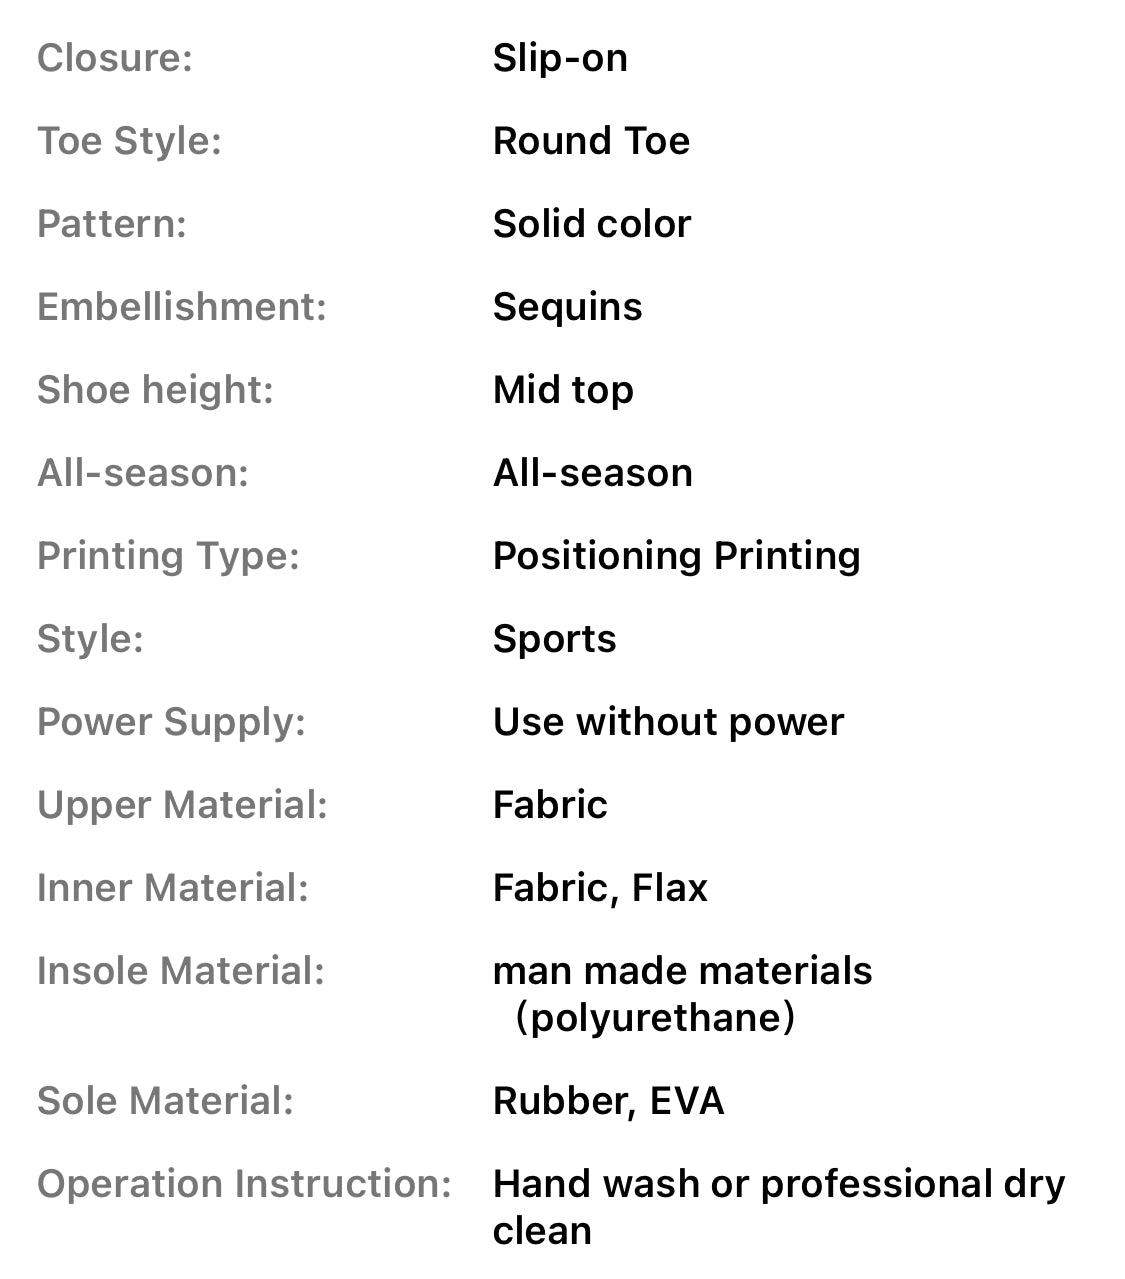Select the "Sports" style value
1125x1279 pixels.
(x=554, y=639)
